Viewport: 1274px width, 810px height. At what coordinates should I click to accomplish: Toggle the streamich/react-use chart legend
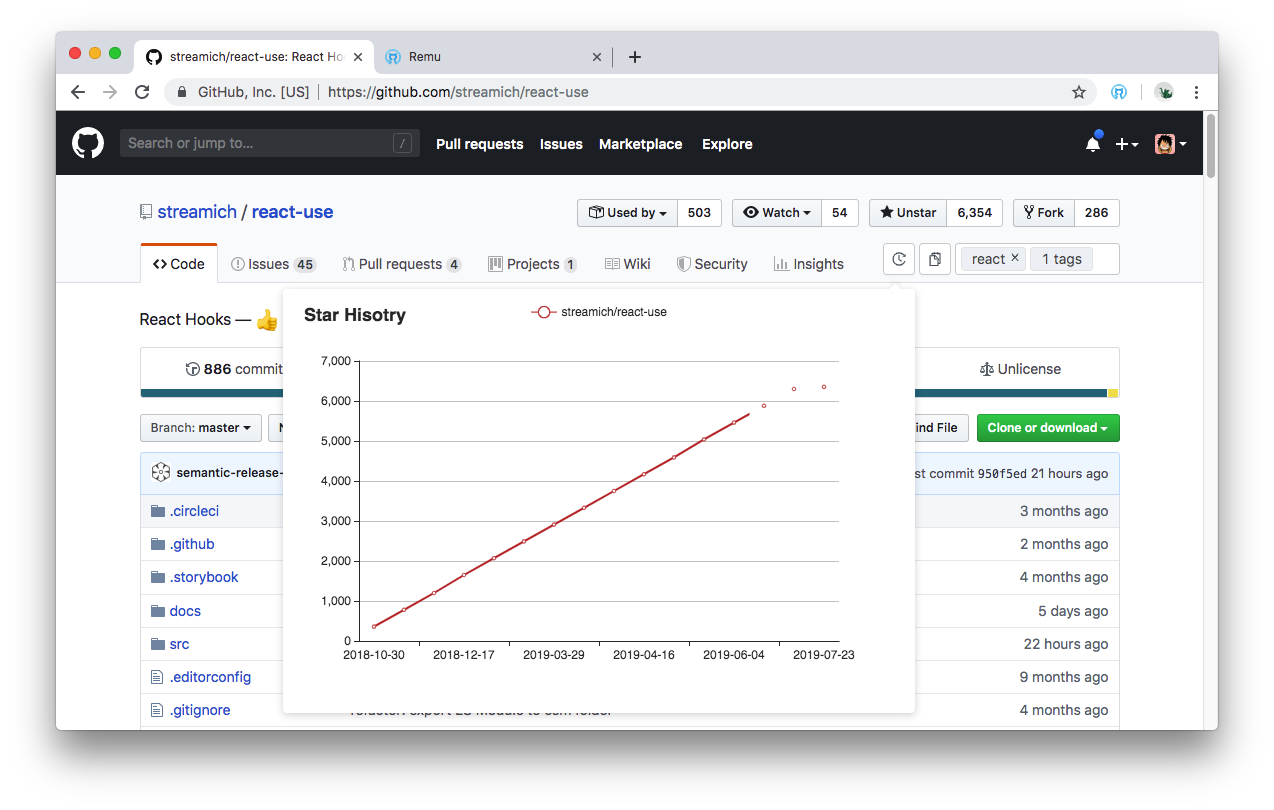[599, 312]
